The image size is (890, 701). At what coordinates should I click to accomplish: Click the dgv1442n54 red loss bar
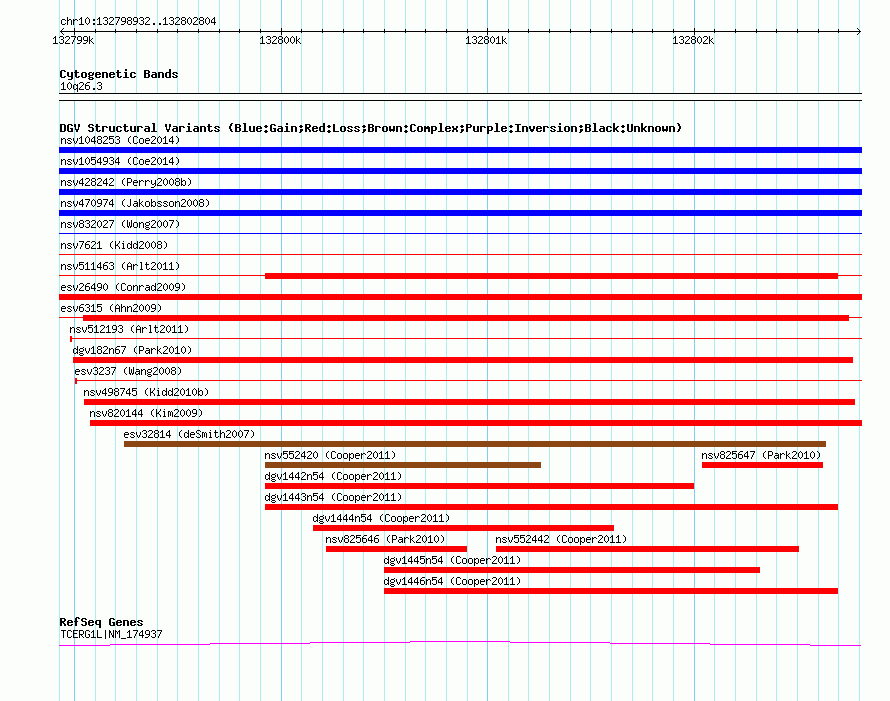tap(480, 486)
